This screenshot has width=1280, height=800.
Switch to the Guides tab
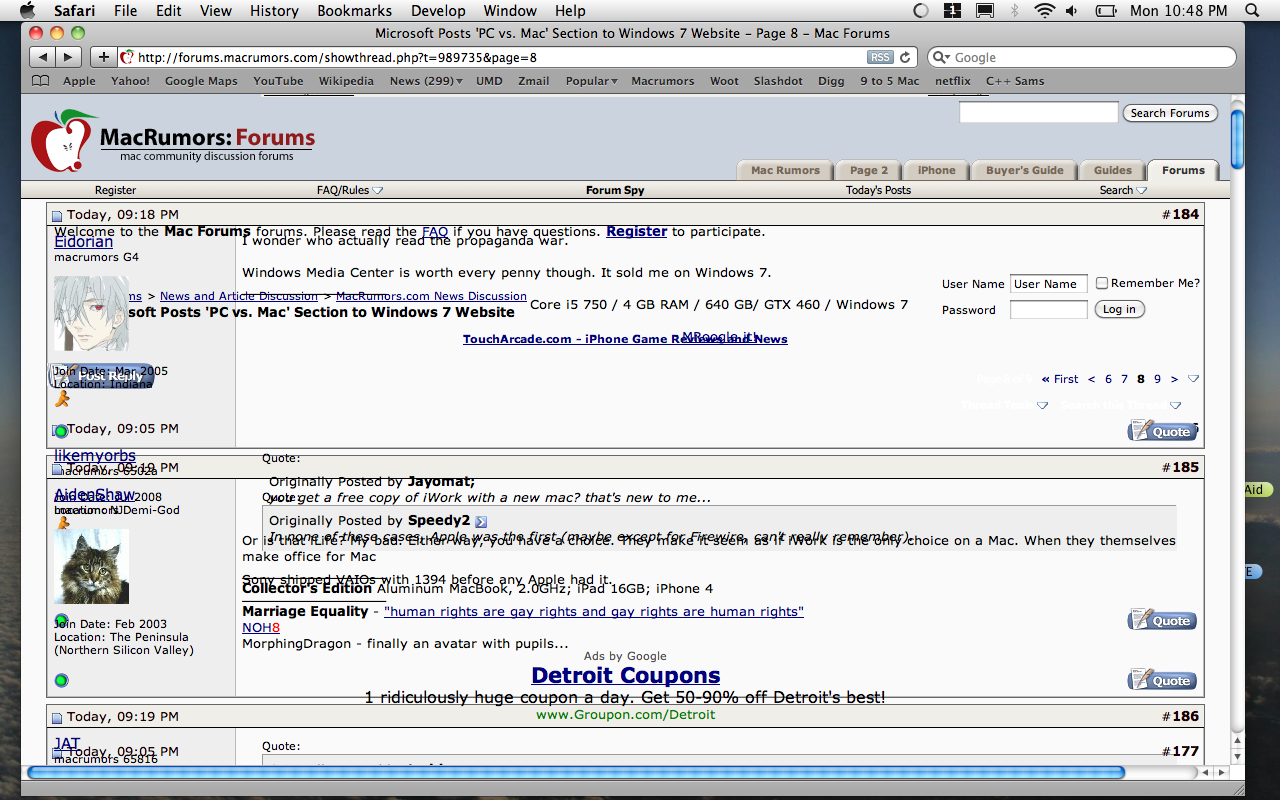click(1112, 170)
